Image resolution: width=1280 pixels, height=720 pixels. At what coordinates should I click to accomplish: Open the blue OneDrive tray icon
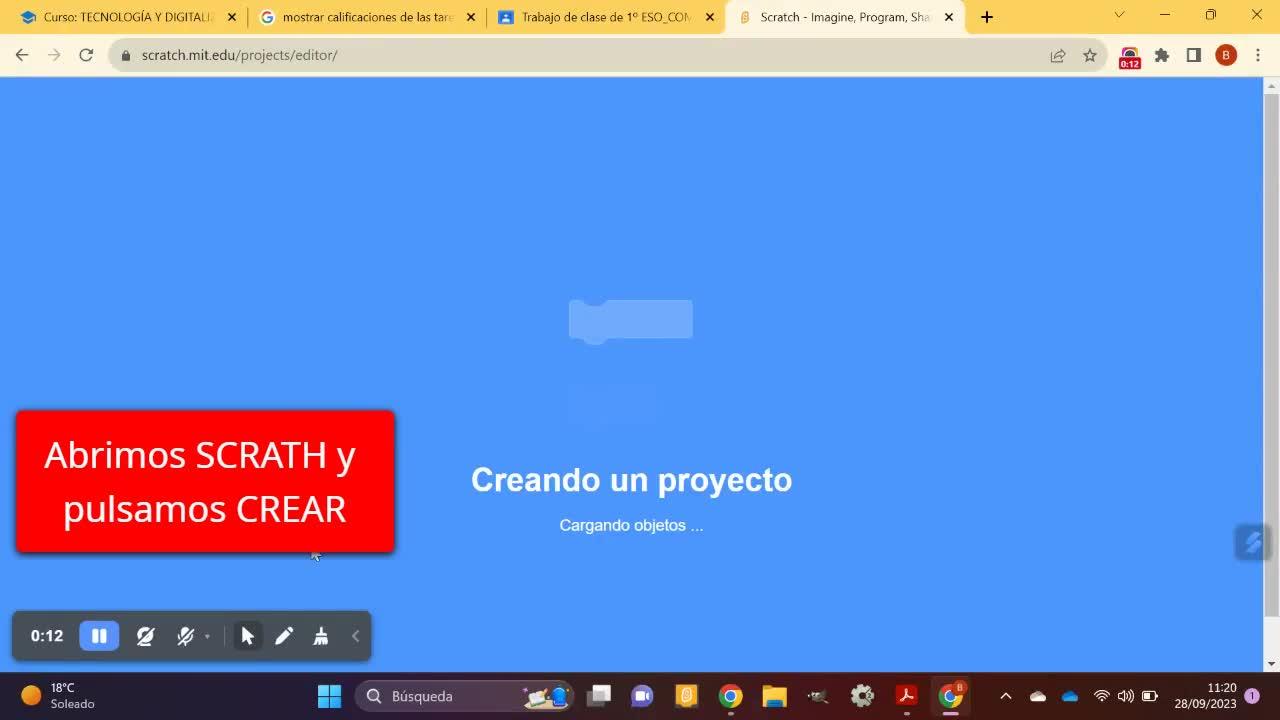pyautogui.click(x=1070, y=696)
